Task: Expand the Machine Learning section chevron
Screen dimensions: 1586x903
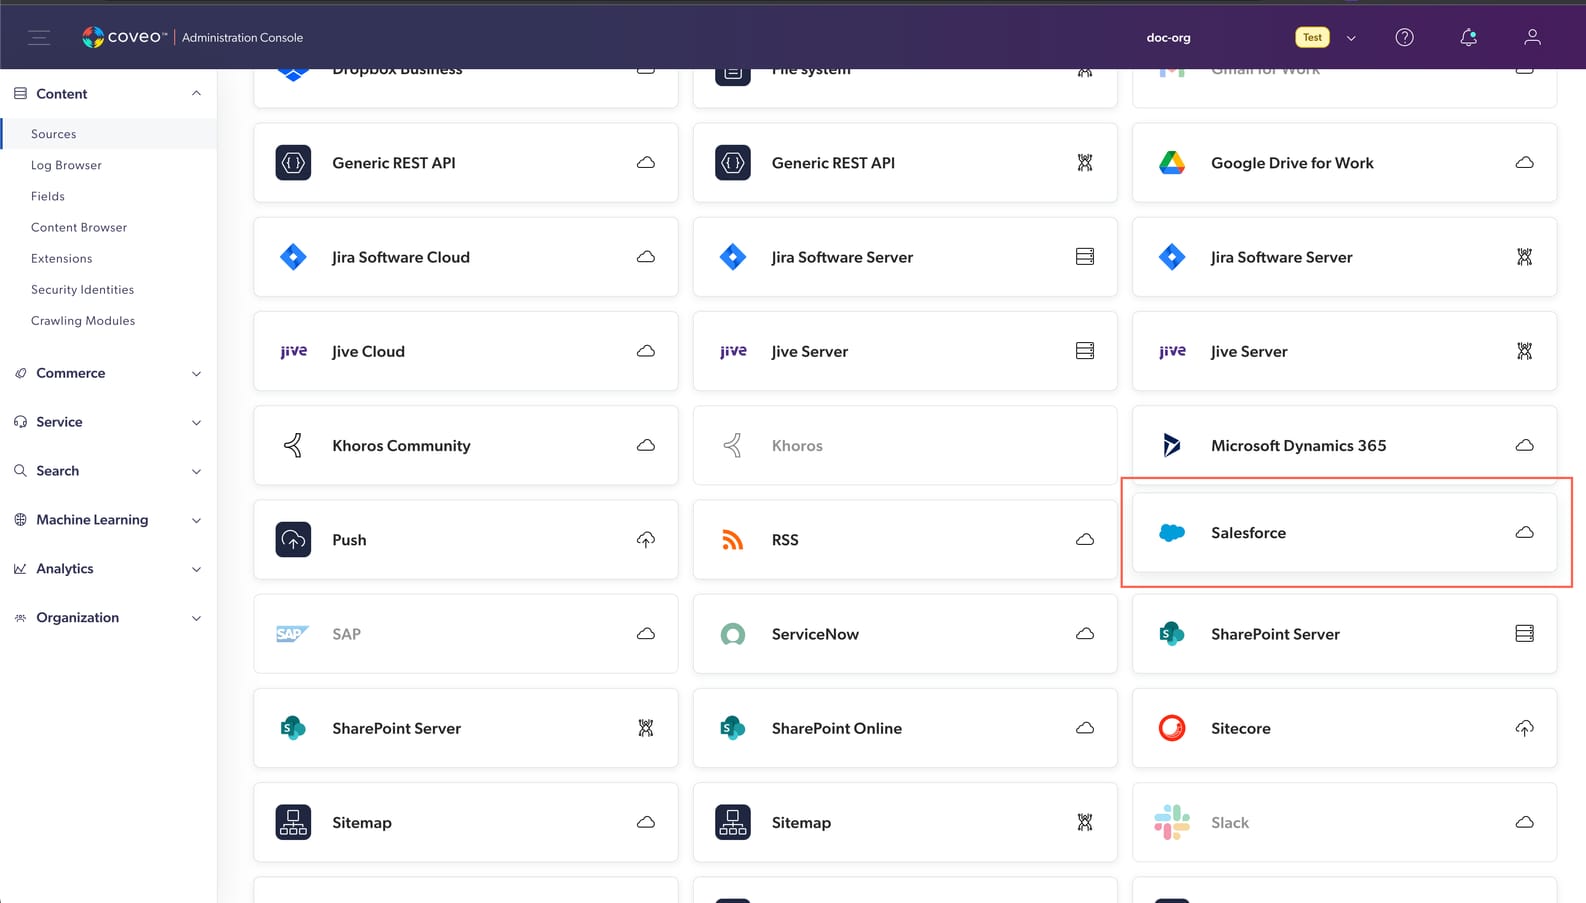Action: click(196, 521)
